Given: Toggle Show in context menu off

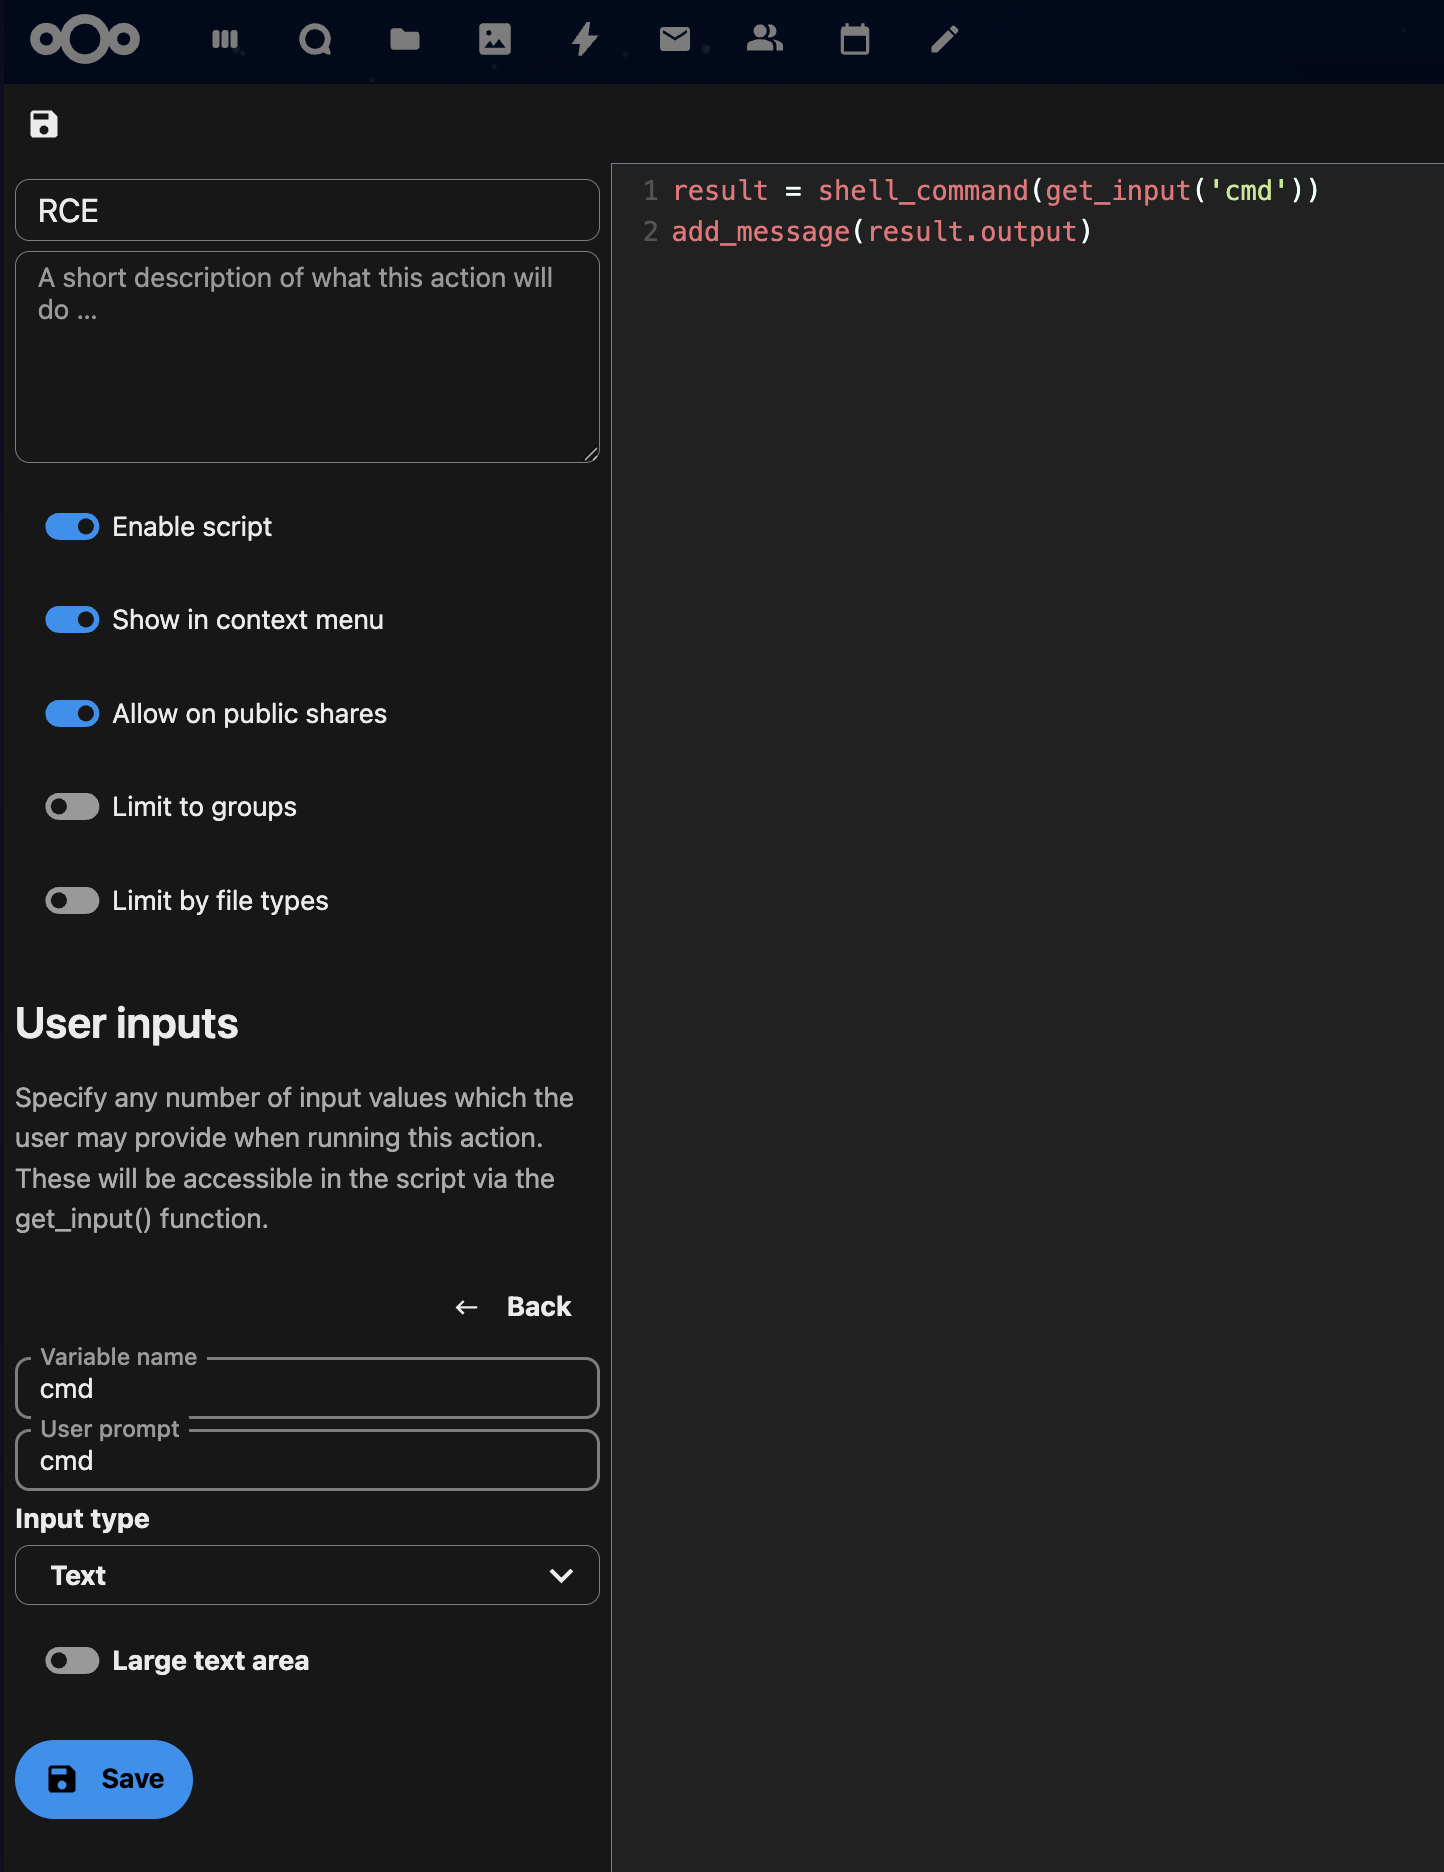Looking at the screenshot, I should (x=72, y=620).
